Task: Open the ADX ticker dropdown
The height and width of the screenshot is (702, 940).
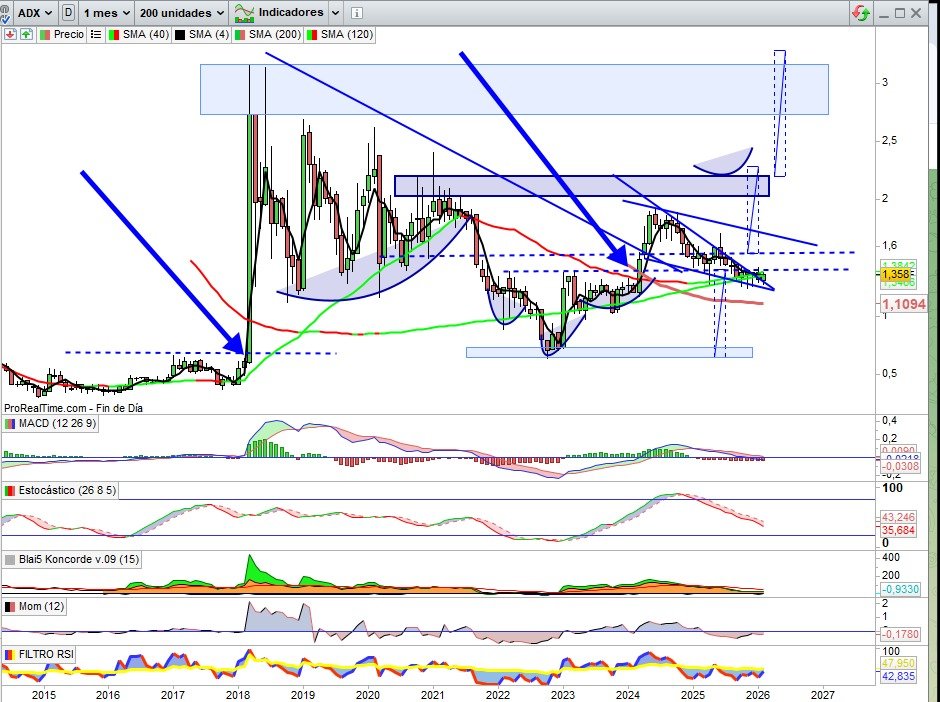Action: click(34, 13)
